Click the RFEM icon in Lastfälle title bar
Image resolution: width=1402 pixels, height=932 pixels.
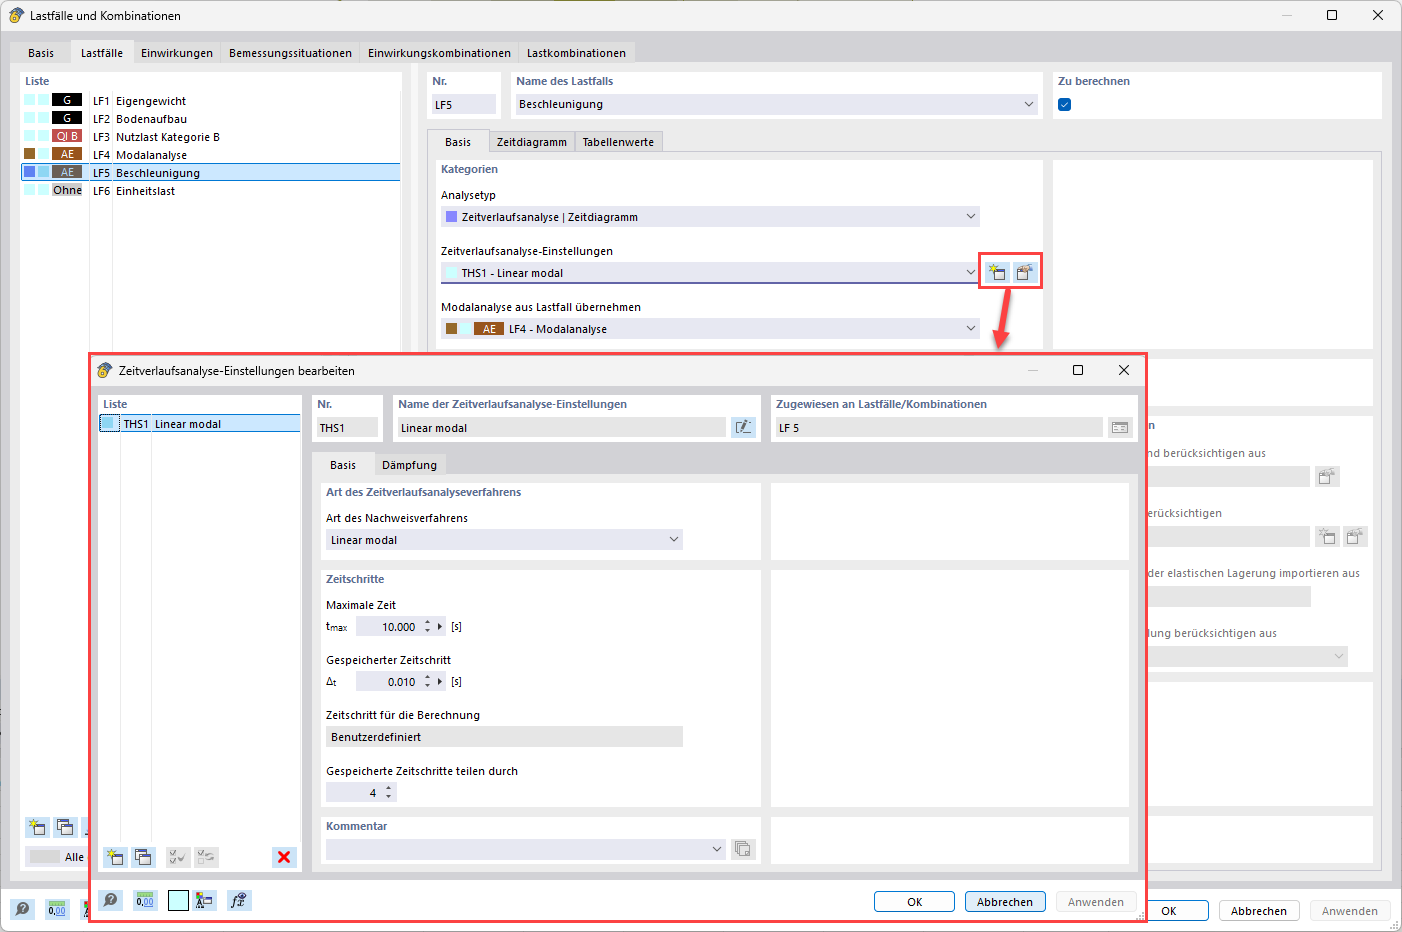pyautogui.click(x=16, y=15)
